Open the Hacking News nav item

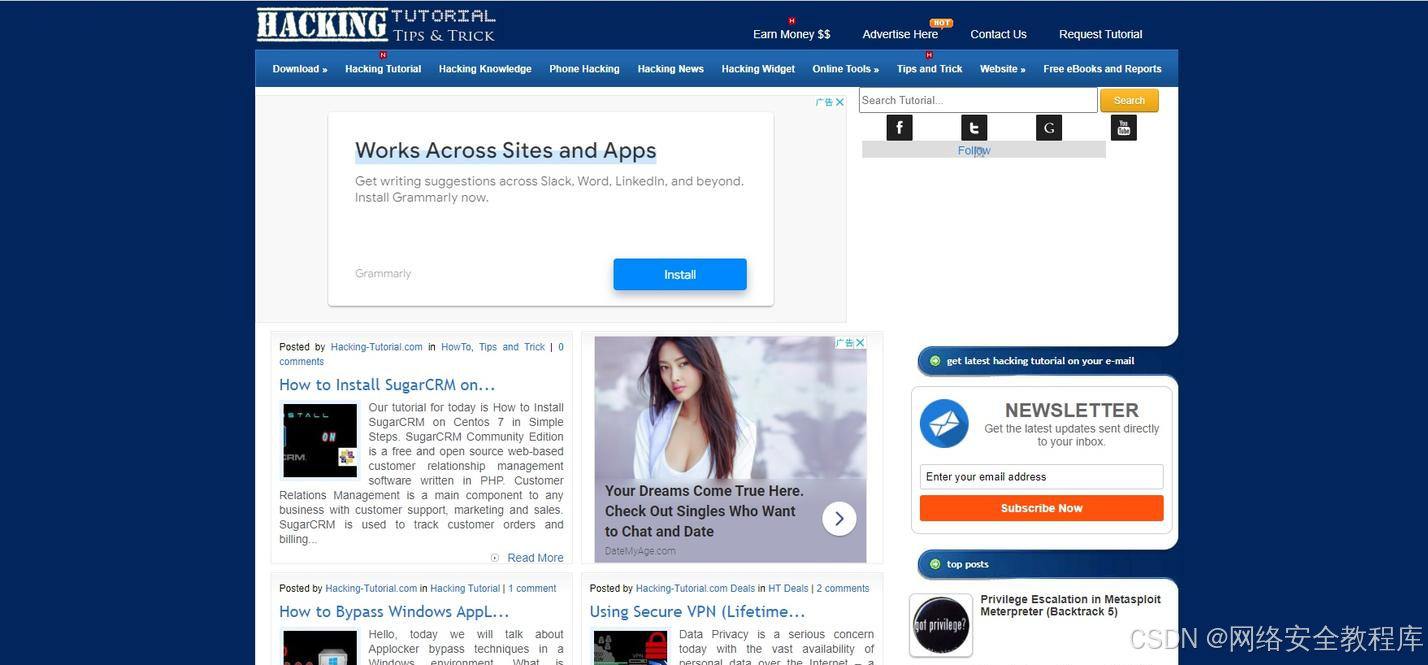(670, 69)
